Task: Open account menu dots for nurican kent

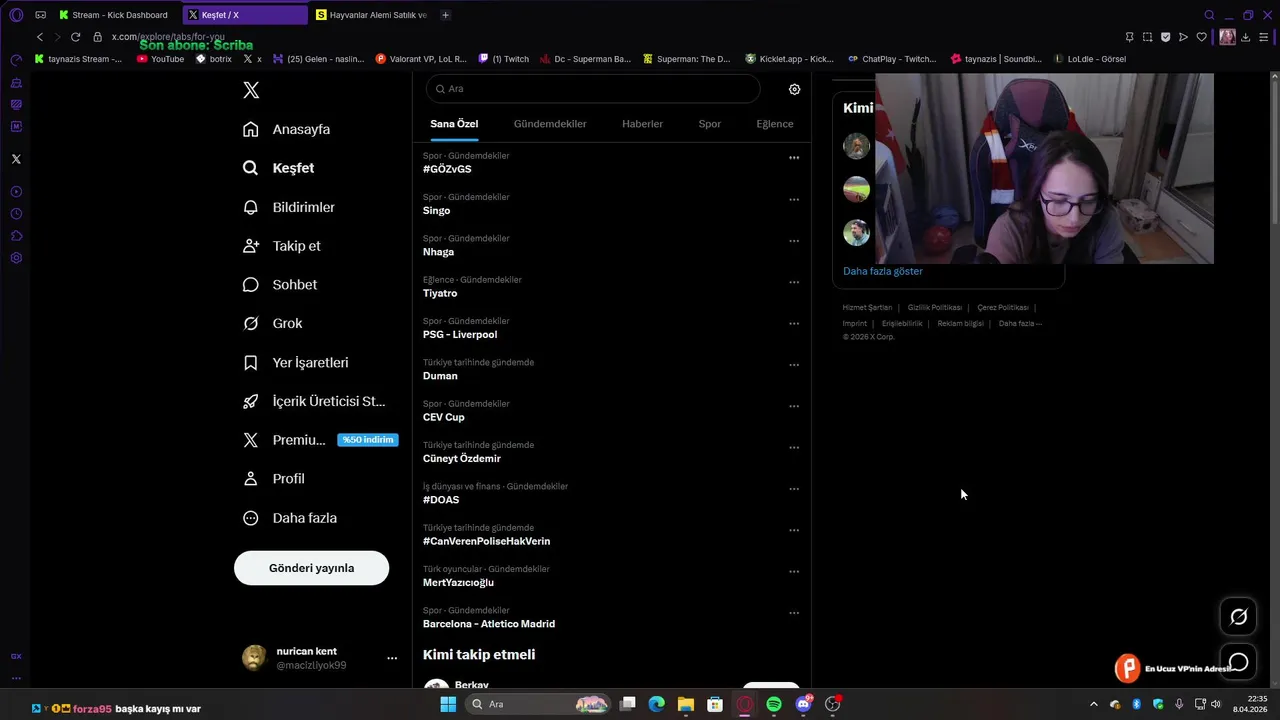Action: tap(392, 658)
